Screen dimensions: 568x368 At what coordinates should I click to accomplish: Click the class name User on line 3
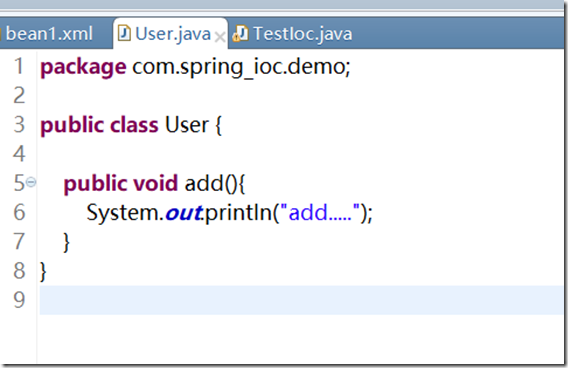coord(187,125)
